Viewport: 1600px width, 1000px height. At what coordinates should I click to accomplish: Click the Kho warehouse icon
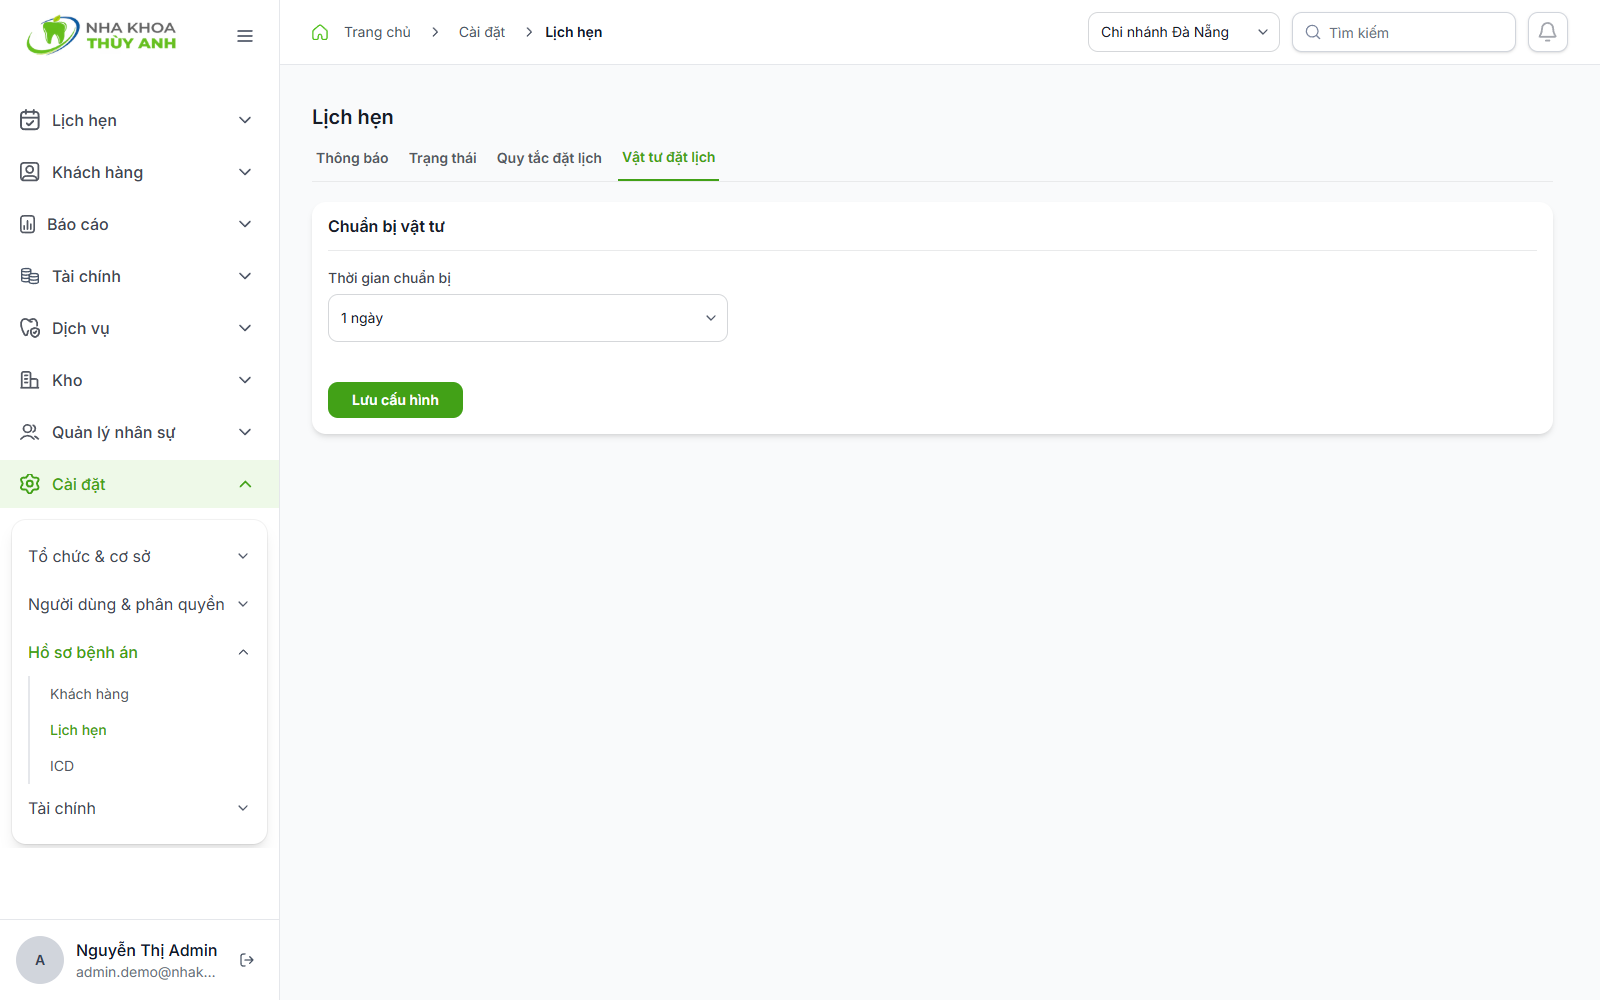click(30, 380)
